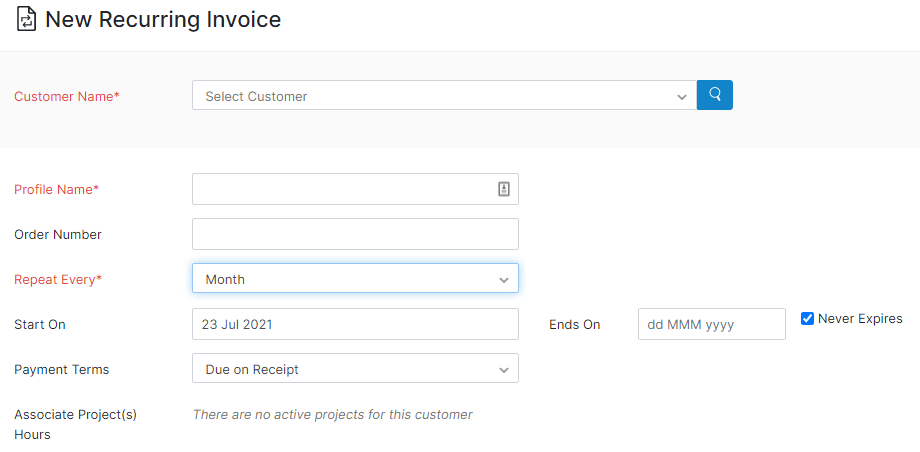
Task: Click the no active projects message
Action: (332, 414)
